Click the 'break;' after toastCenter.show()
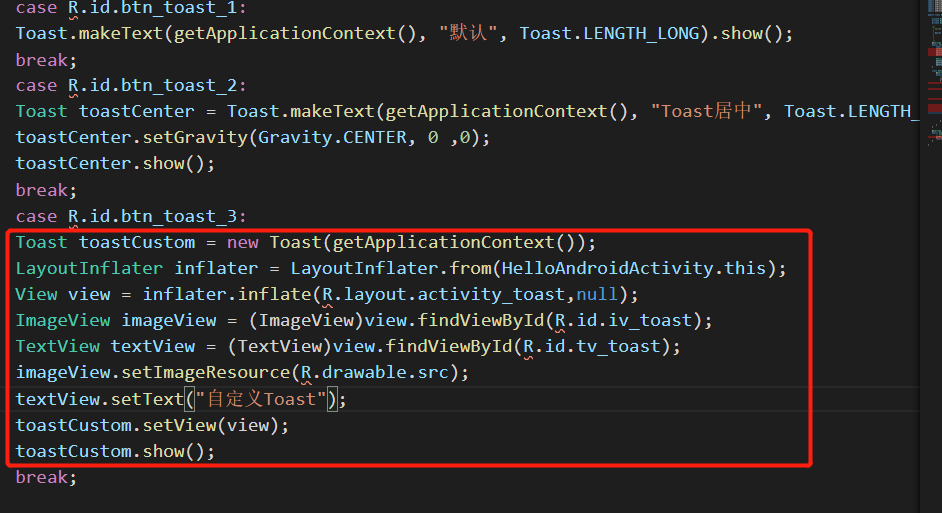Image resolution: width=942 pixels, height=513 pixels. click(x=46, y=190)
